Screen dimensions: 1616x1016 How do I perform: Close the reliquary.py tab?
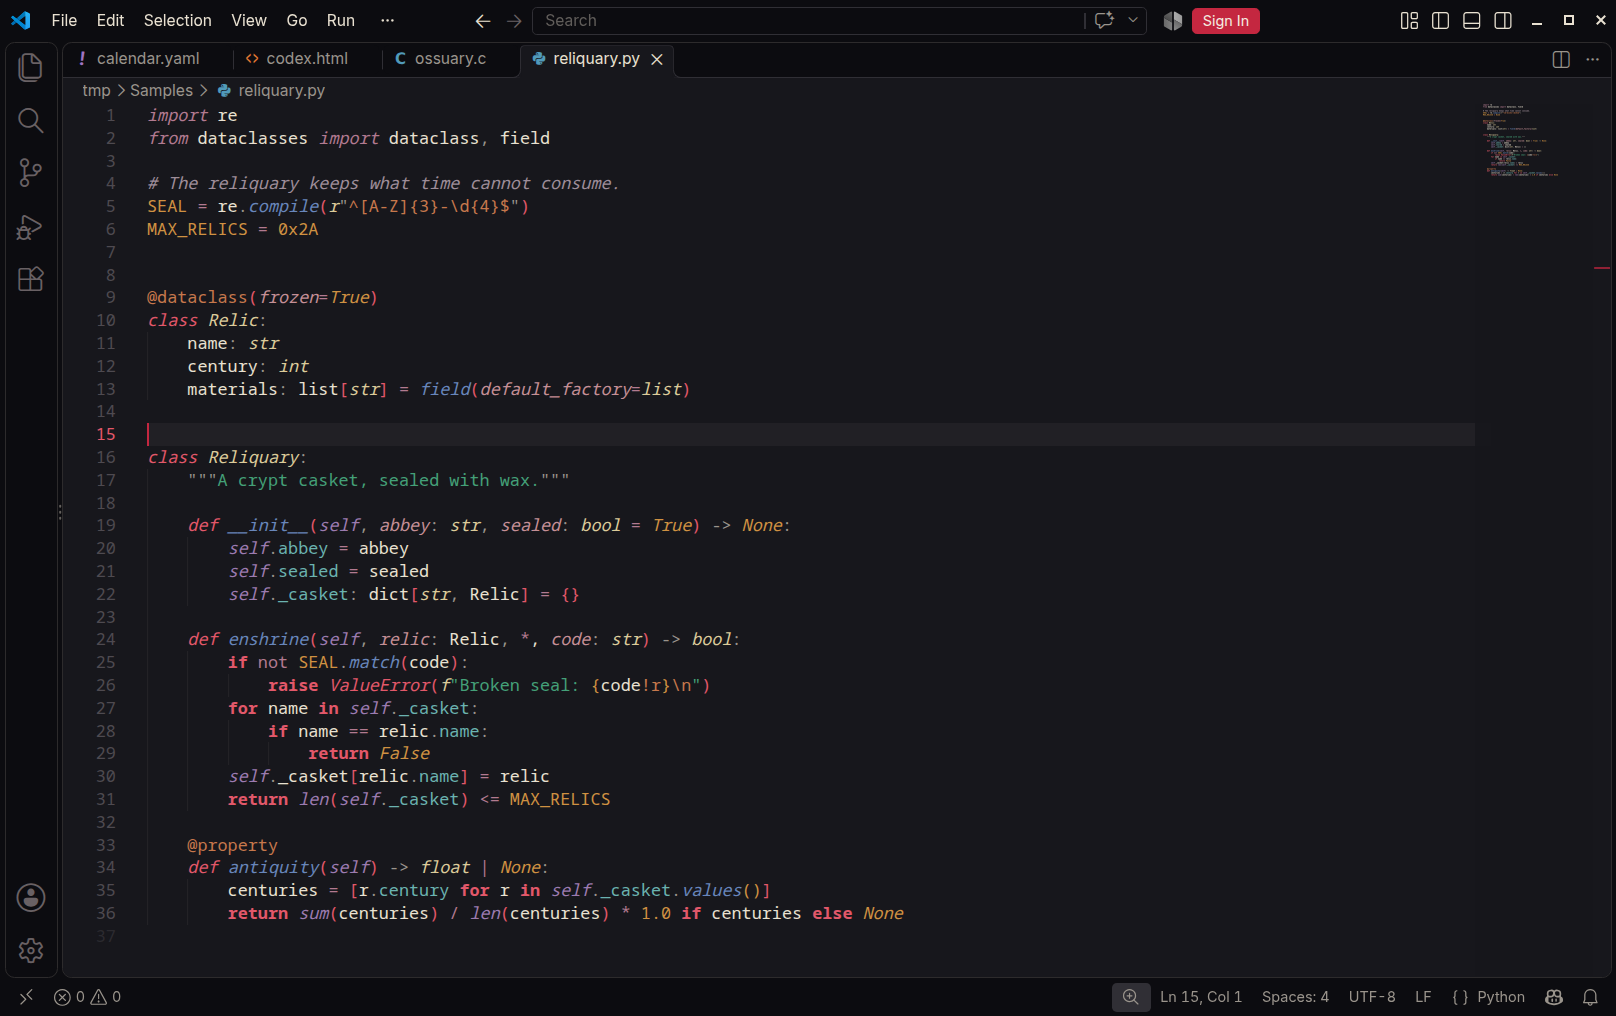[x=657, y=60]
